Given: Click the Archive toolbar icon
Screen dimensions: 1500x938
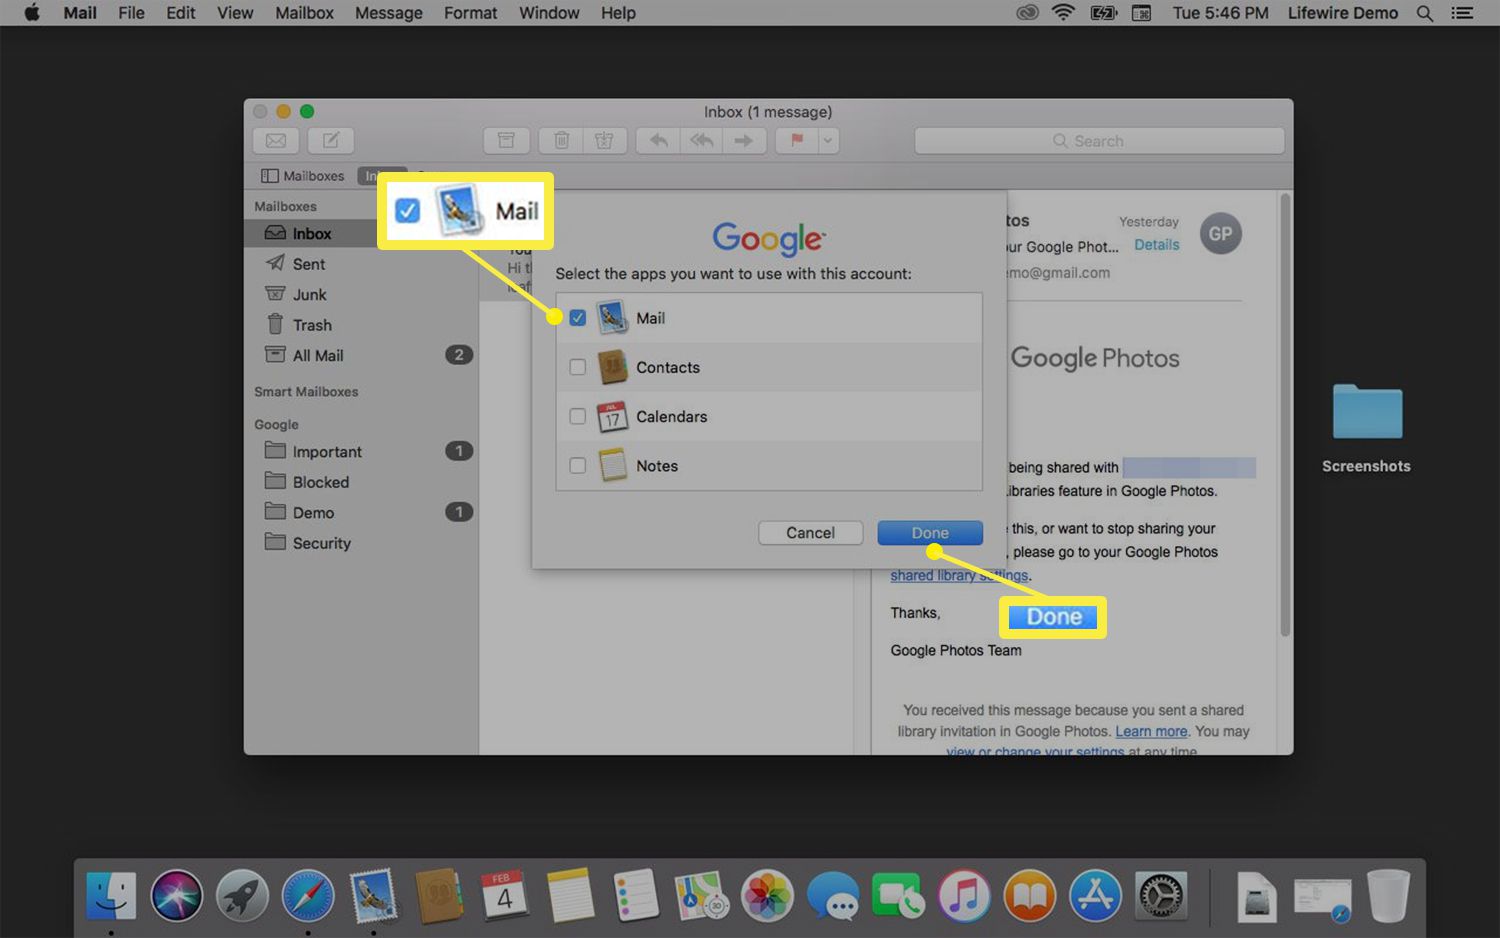Looking at the screenshot, I should [506, 141].
